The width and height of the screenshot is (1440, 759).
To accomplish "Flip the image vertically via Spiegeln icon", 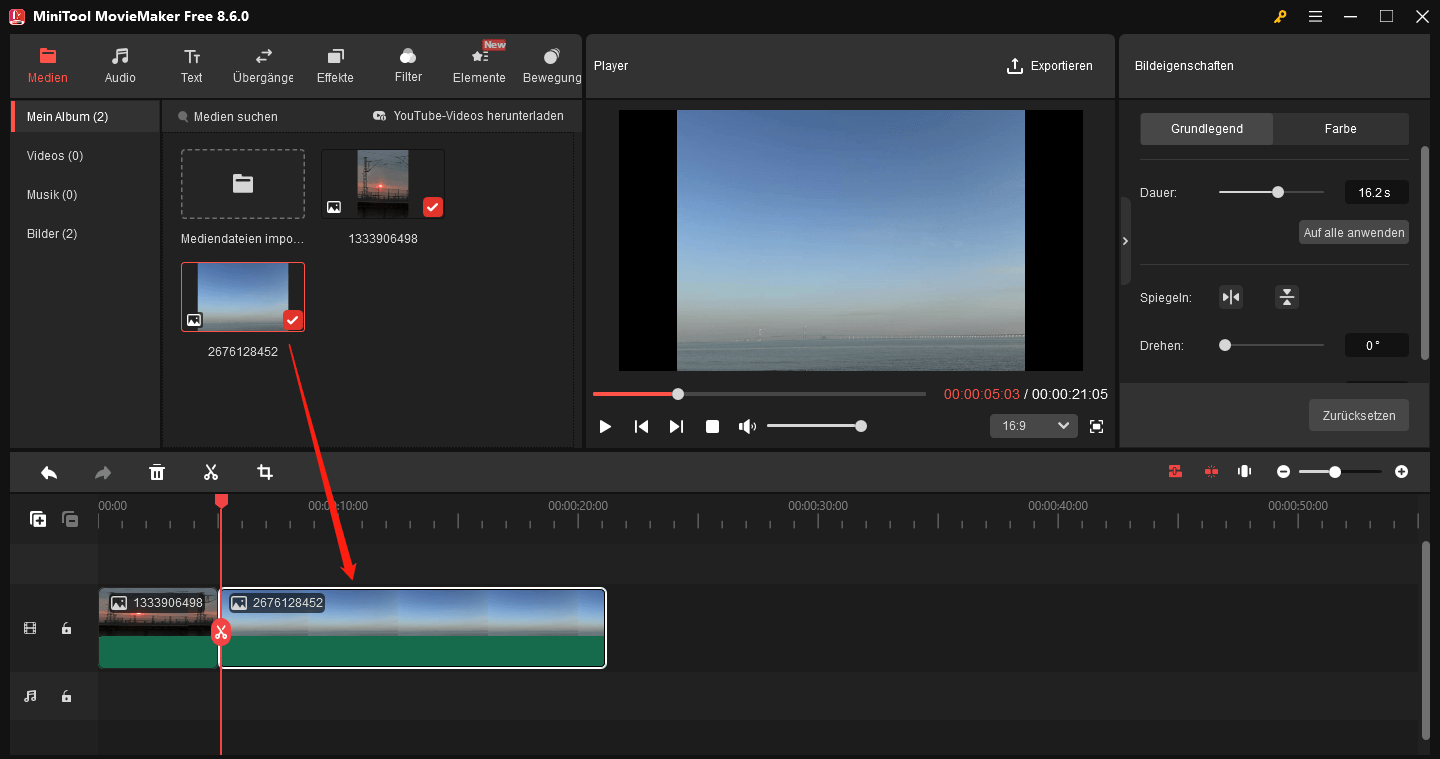I will click(1287, 297).
